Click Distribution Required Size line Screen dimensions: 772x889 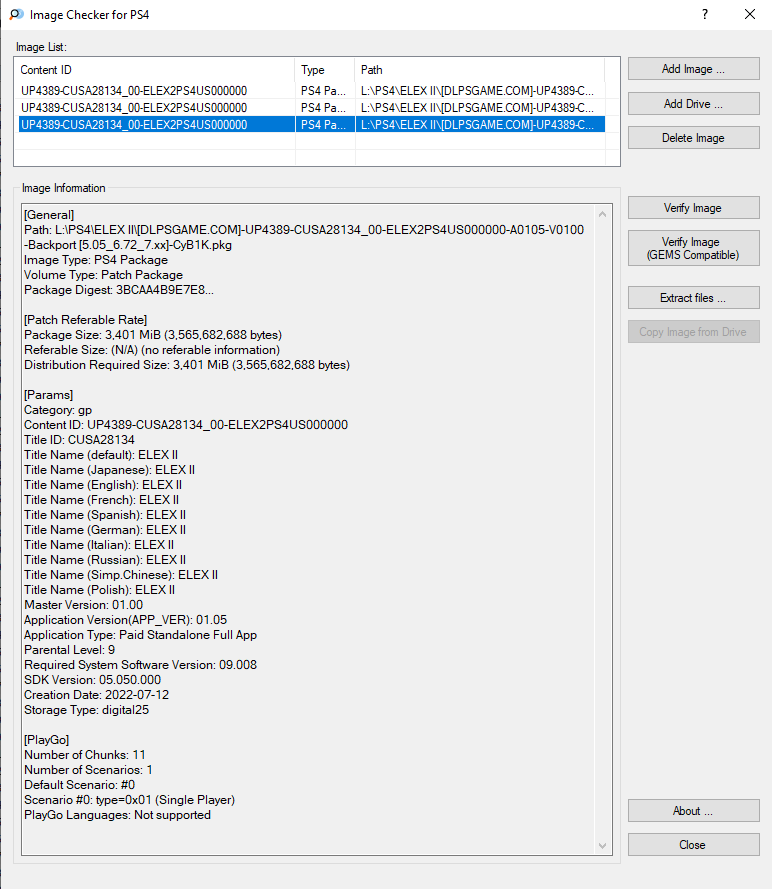click(x=187, y=365)
